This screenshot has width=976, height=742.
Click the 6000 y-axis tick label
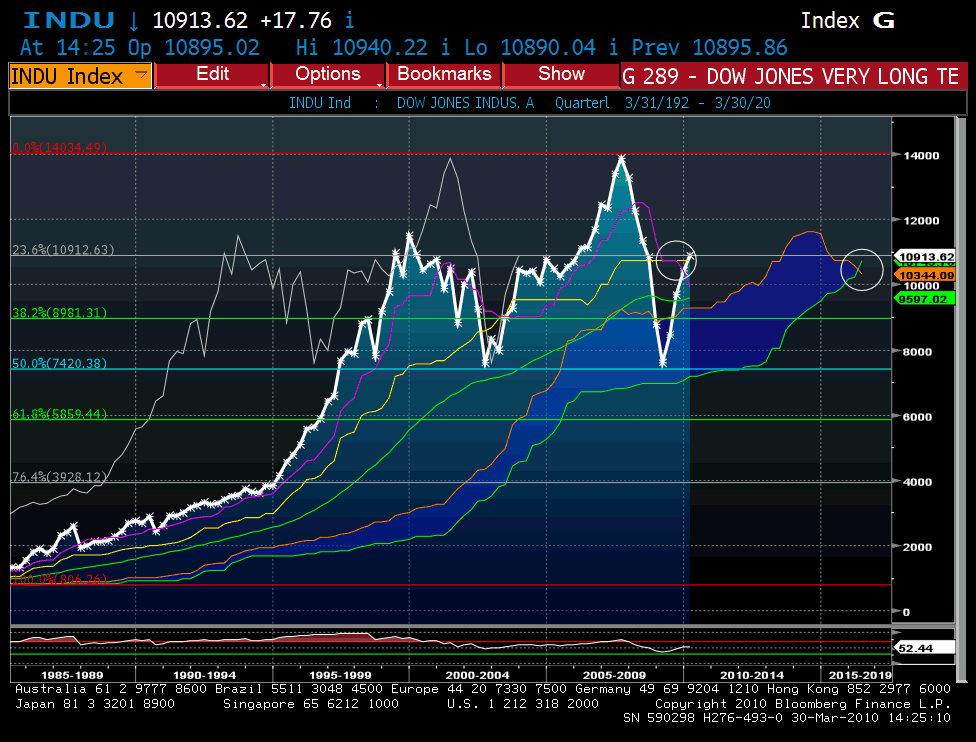(917, 417)
